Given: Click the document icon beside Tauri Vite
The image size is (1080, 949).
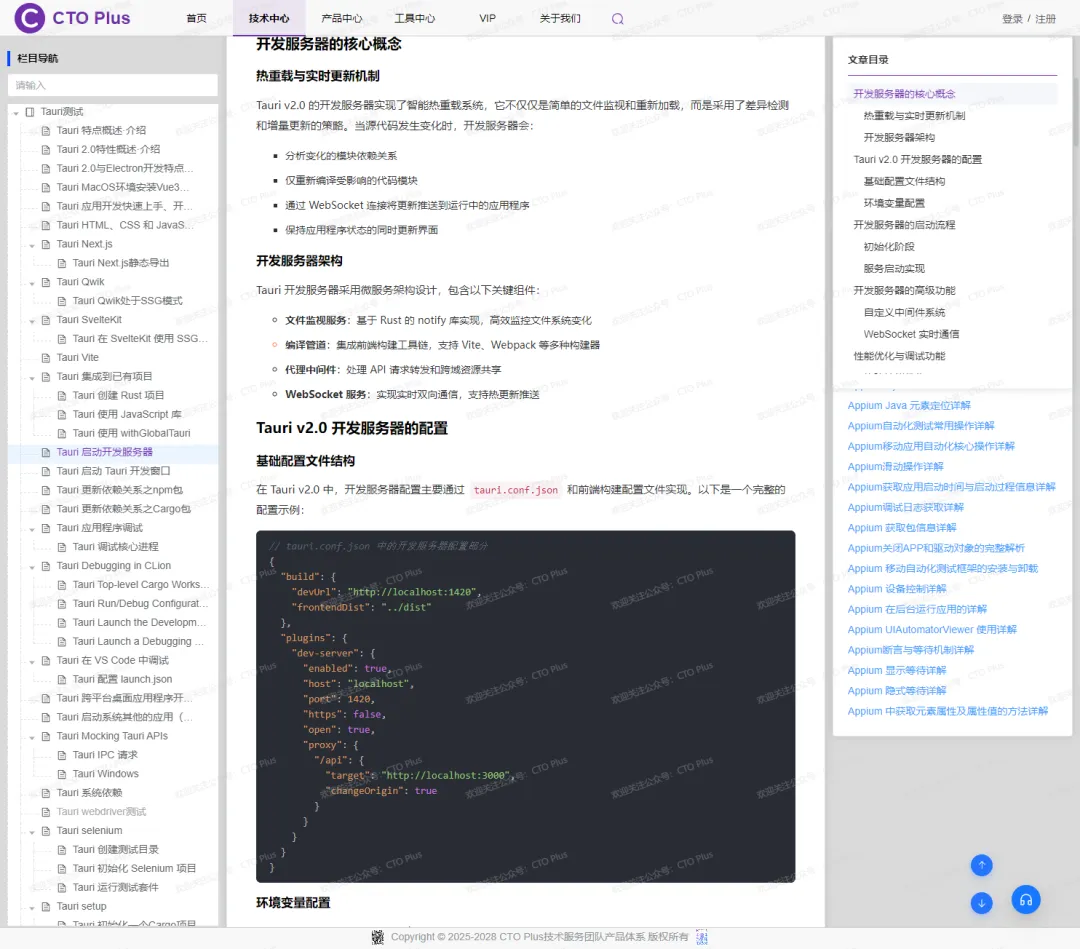Looking at the screenshot, I should [46, 357].
